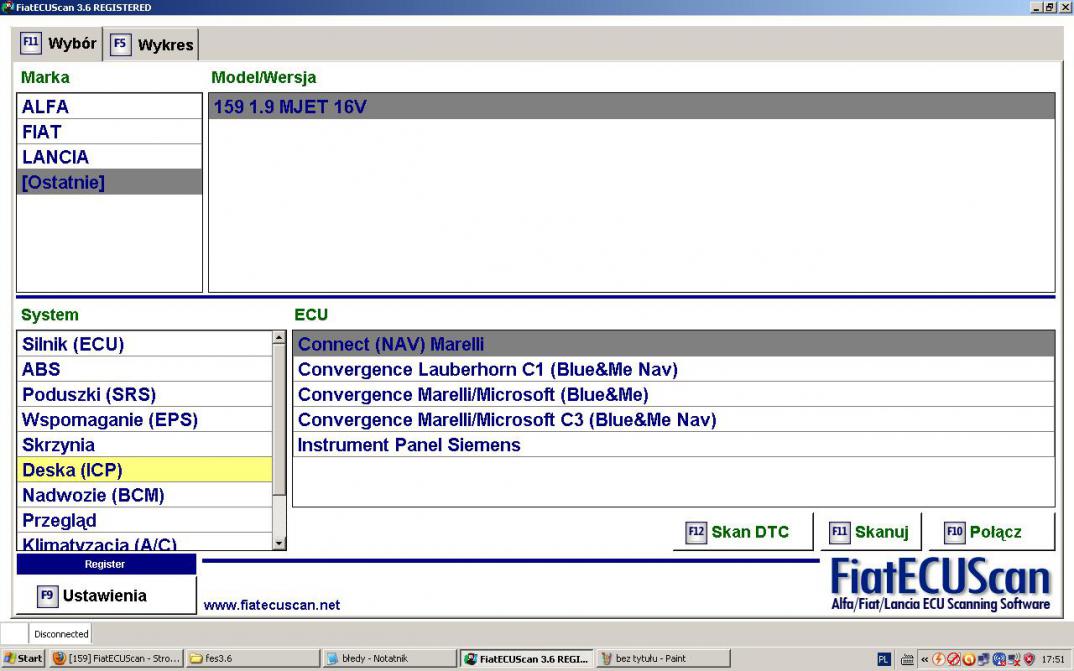Click the F11 key icon on Skanuj
This screenshot has height=671, width=1074.
tap(840, 532)
